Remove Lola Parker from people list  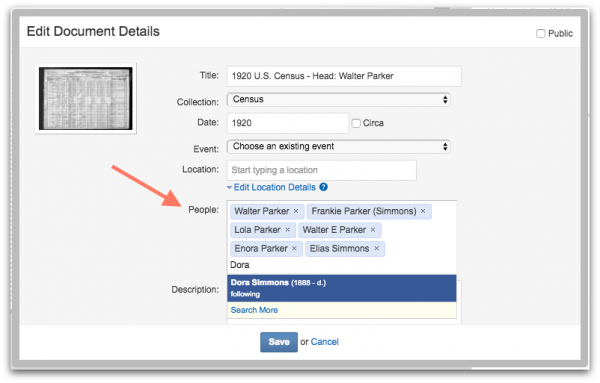point(287,230)
